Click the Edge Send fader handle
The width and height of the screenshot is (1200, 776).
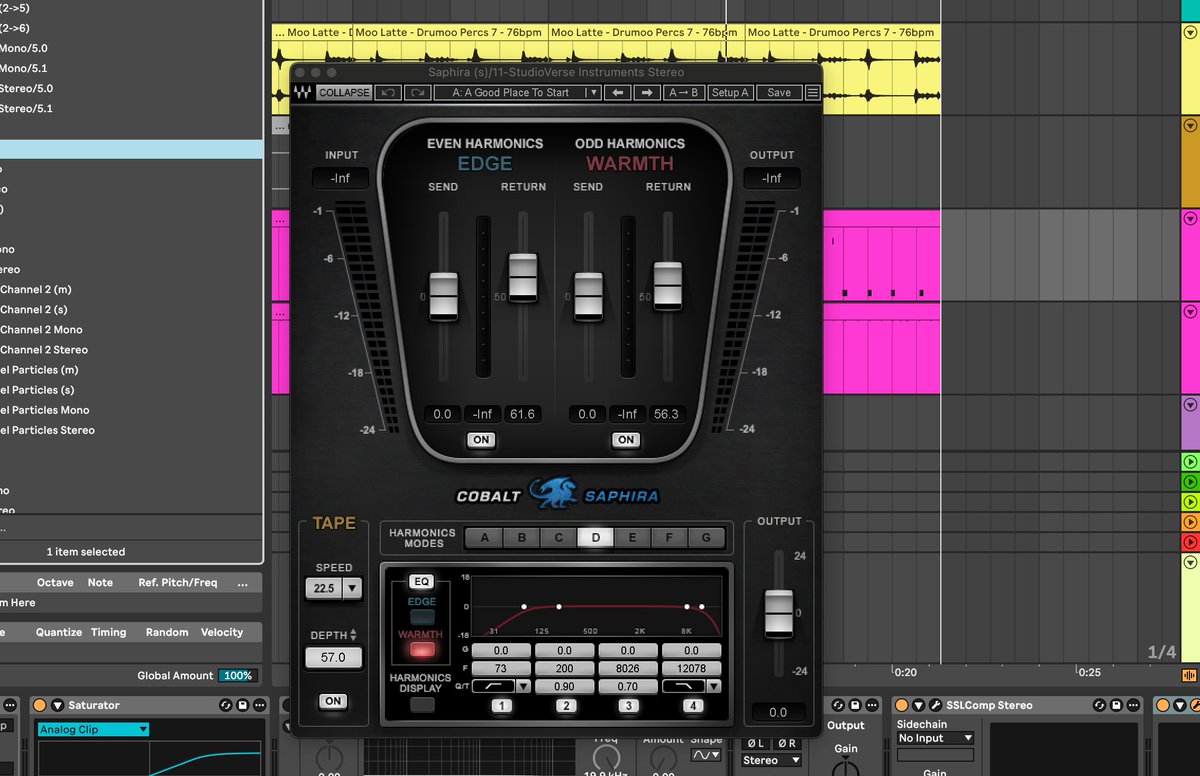pyautogui.click(x=443, y=296)
